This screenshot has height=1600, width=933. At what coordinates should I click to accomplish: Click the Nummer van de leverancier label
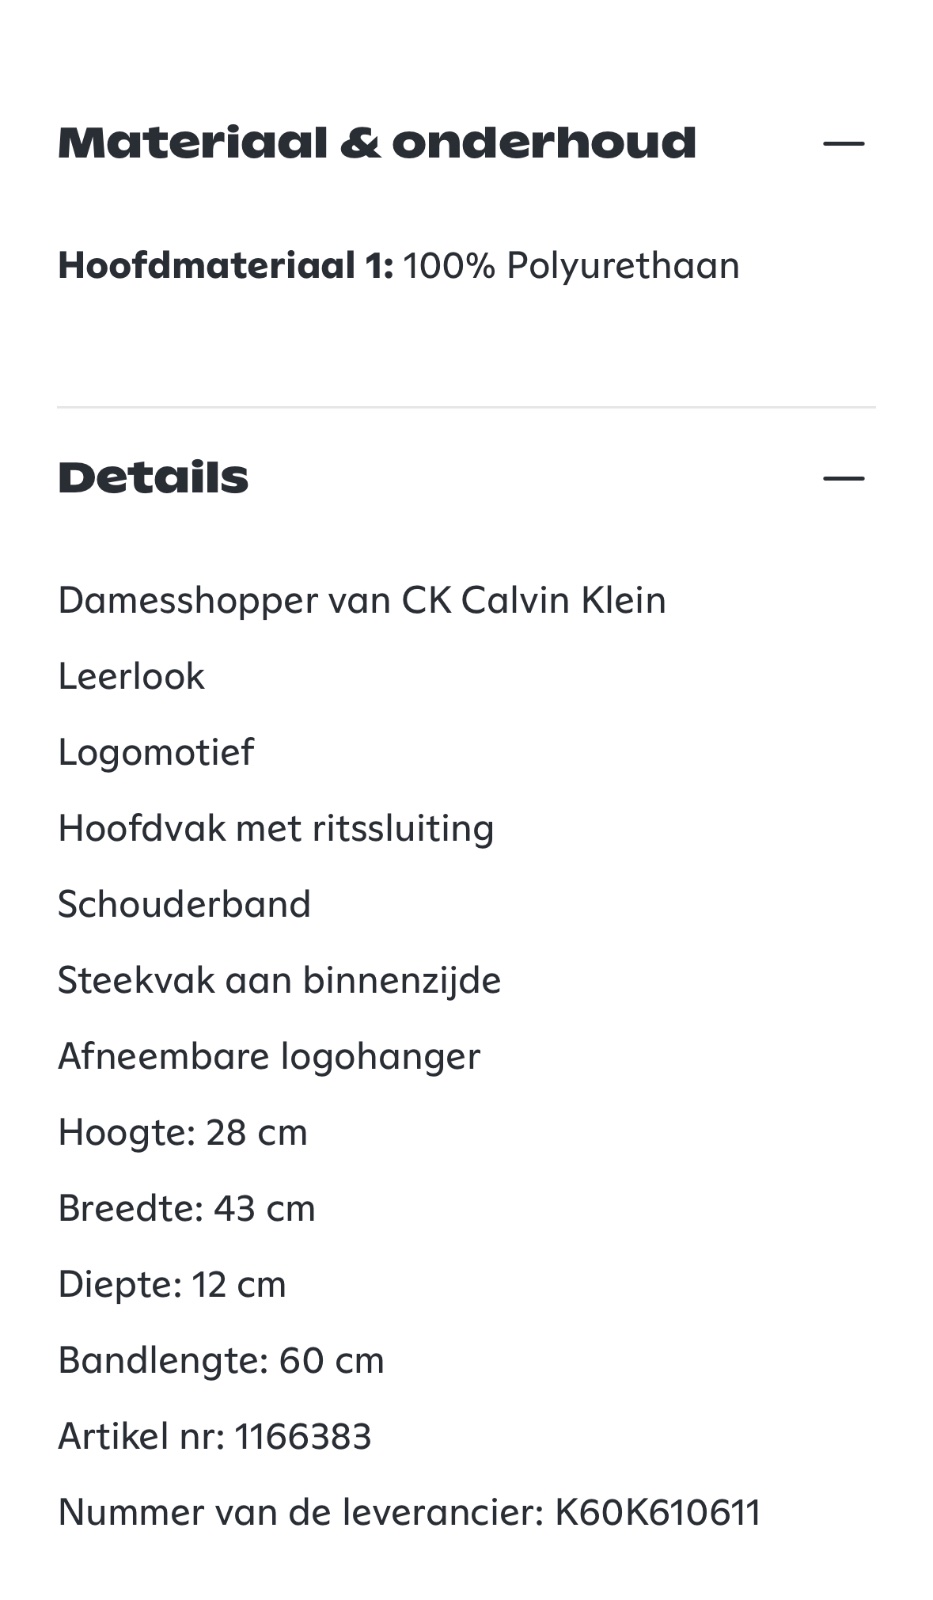300,1512
